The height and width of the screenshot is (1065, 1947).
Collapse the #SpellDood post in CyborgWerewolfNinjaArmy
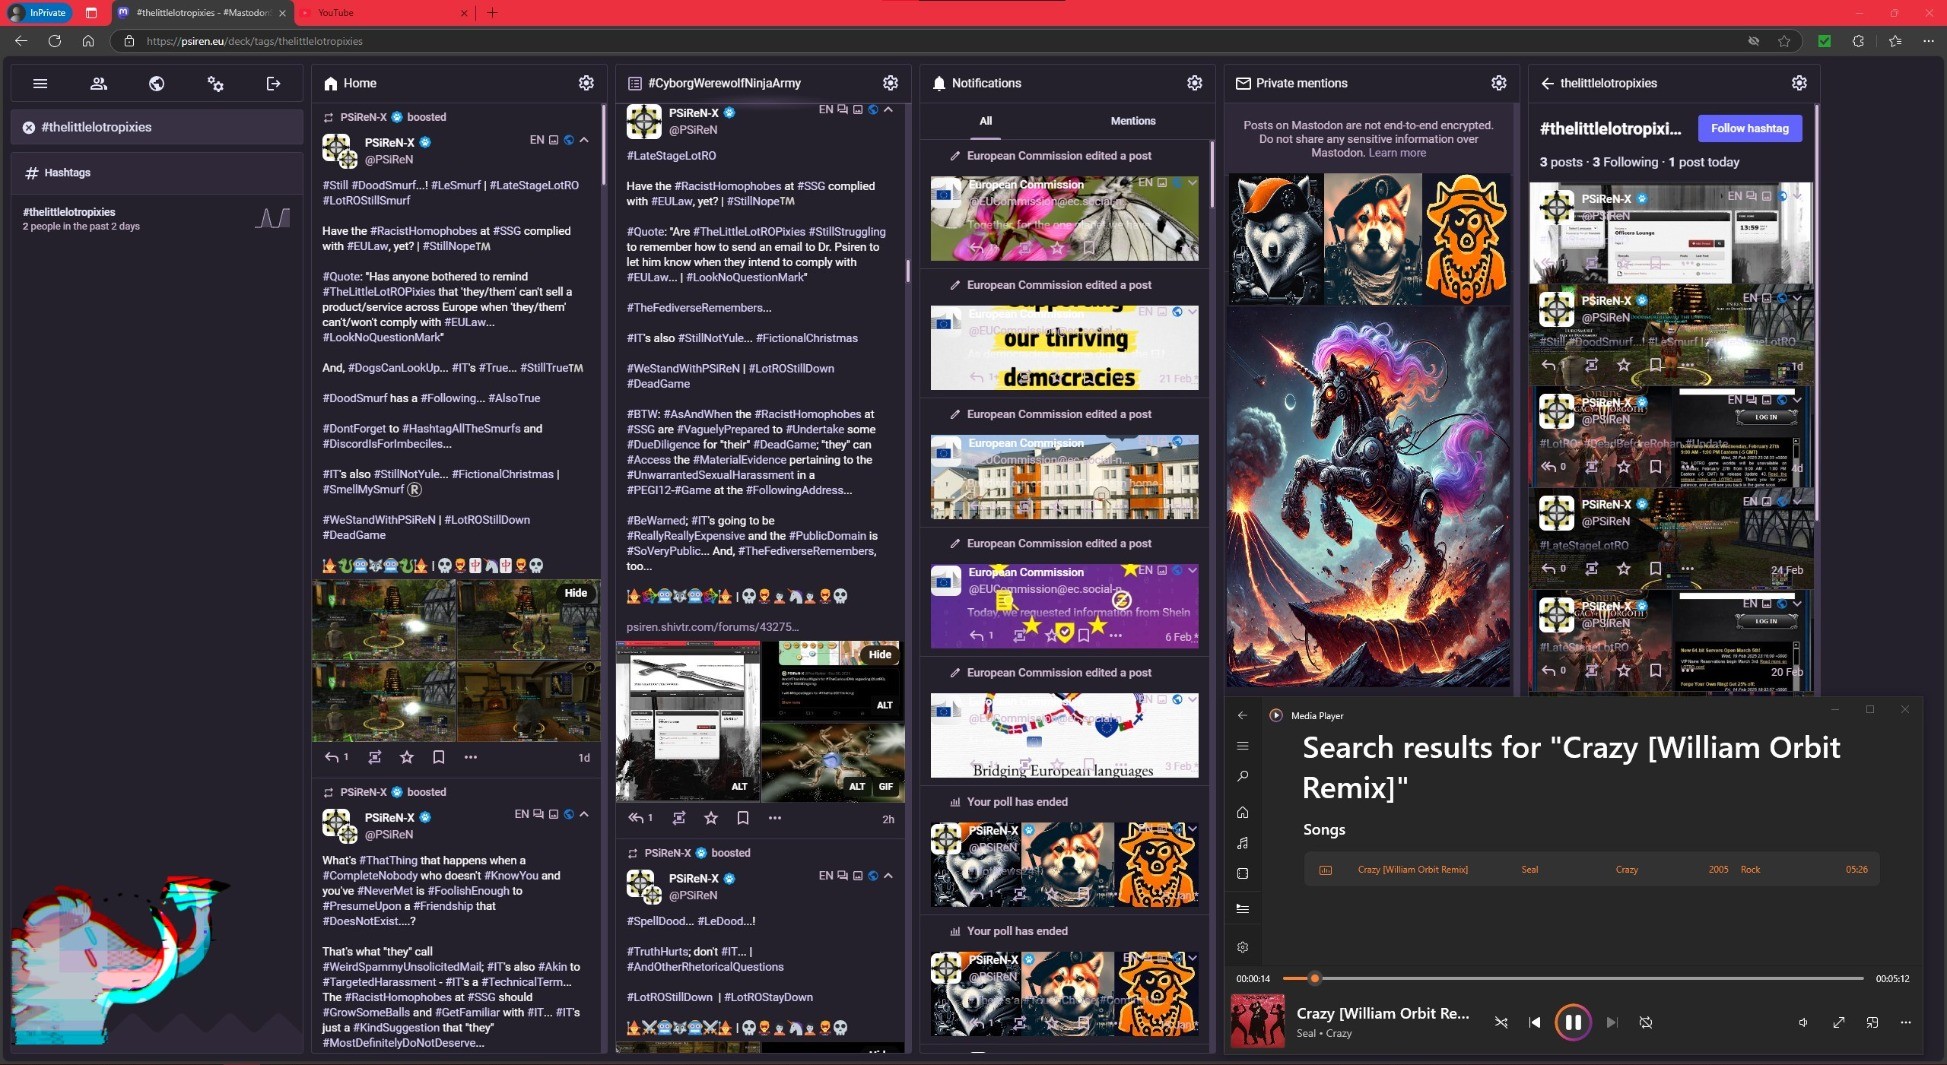click(x=888, y=875)
